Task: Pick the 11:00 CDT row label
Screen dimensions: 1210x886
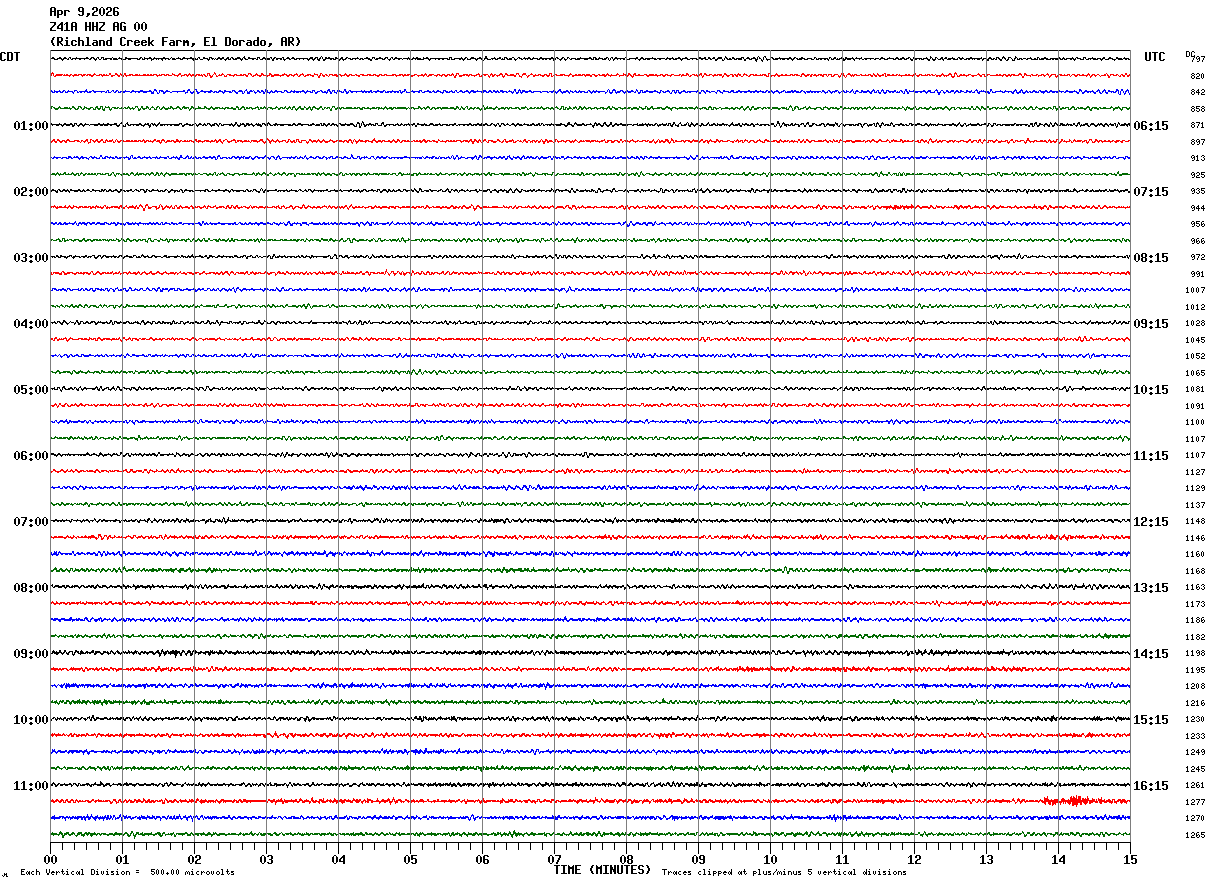Action: 30,786
